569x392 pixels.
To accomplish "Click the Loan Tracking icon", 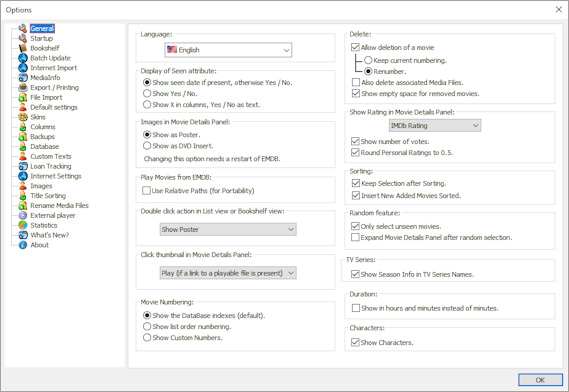I will pos(23,166).
